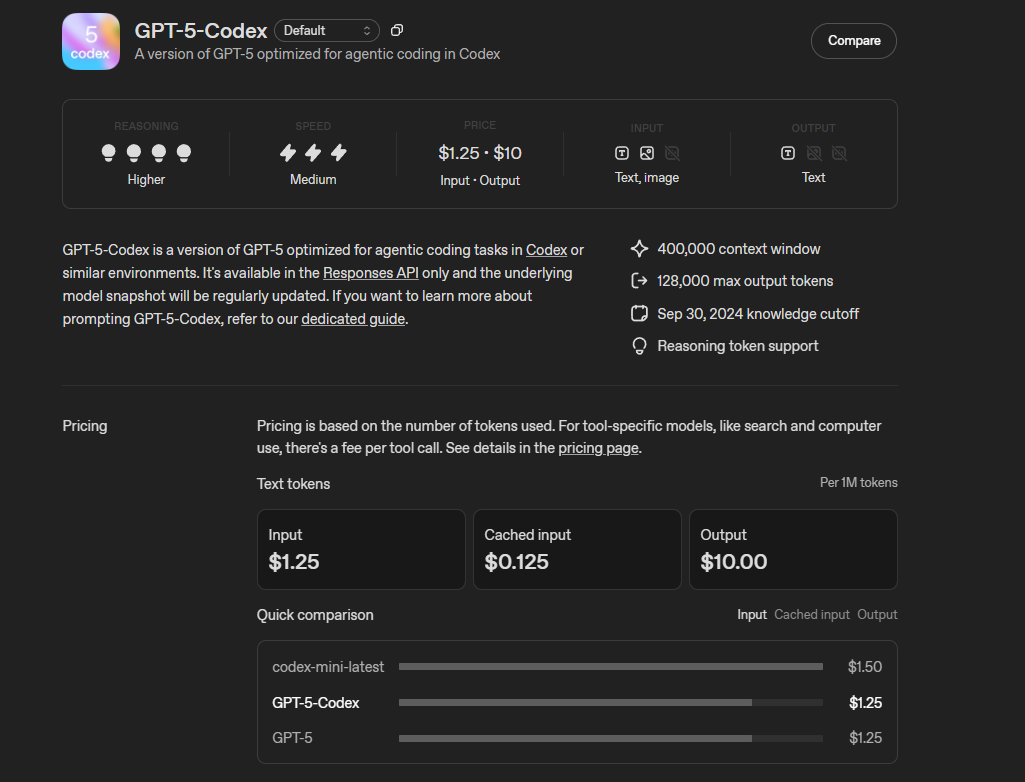Viewport: 1025px width, 782px height.
Task: Click the context window sparkle icon
Action: coord(639,248)
